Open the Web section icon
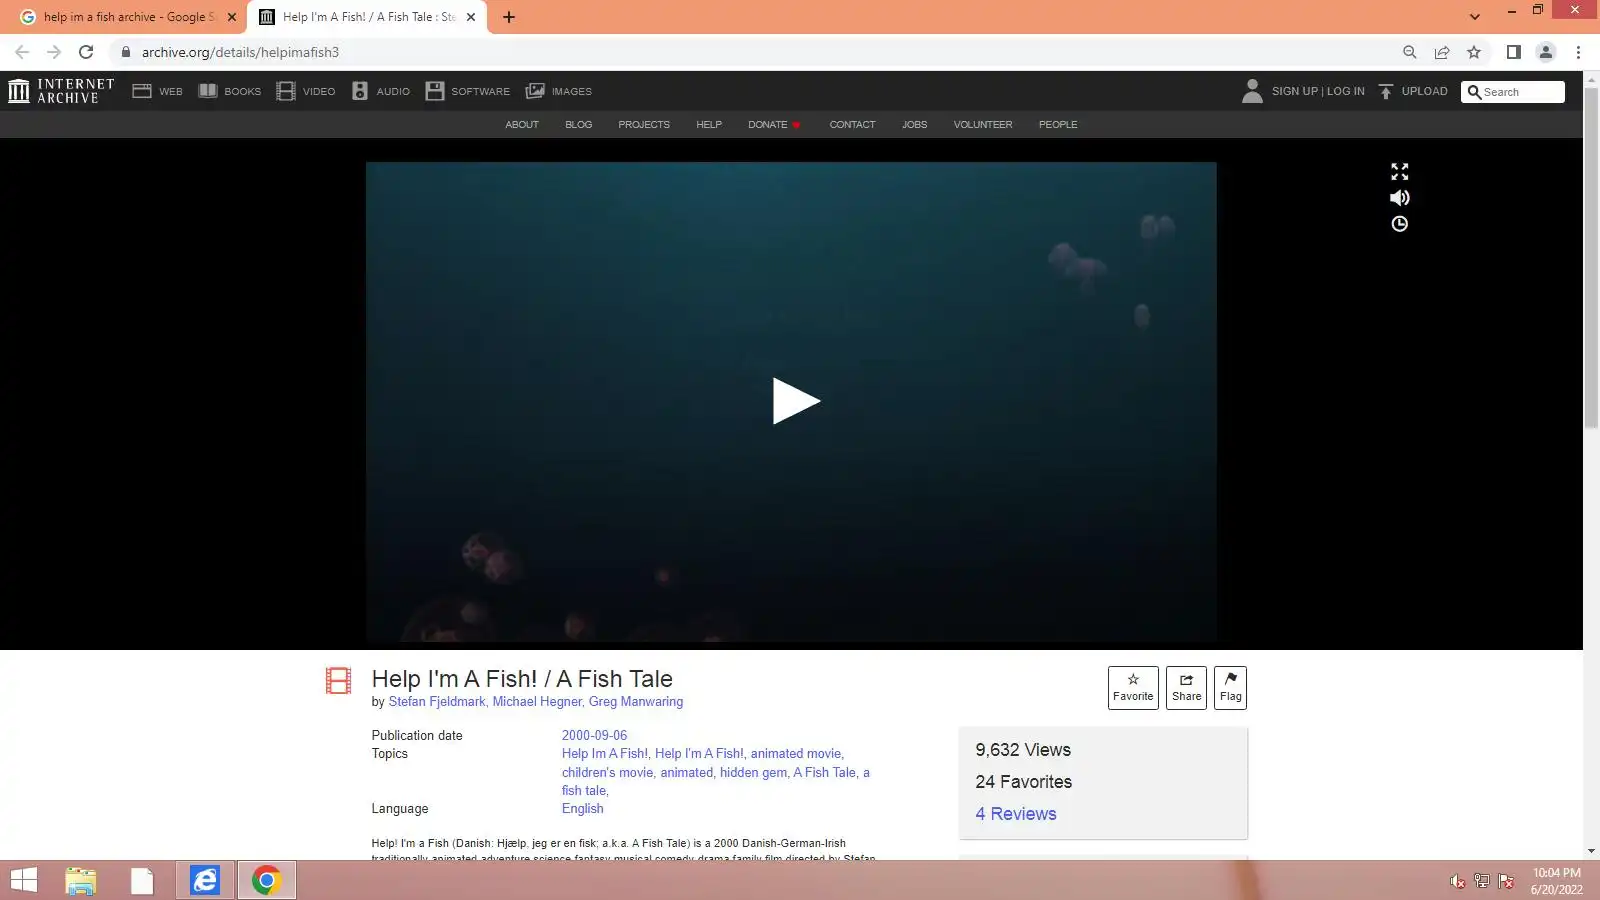Screen dimensions: 1600x900 click(142, 91)
